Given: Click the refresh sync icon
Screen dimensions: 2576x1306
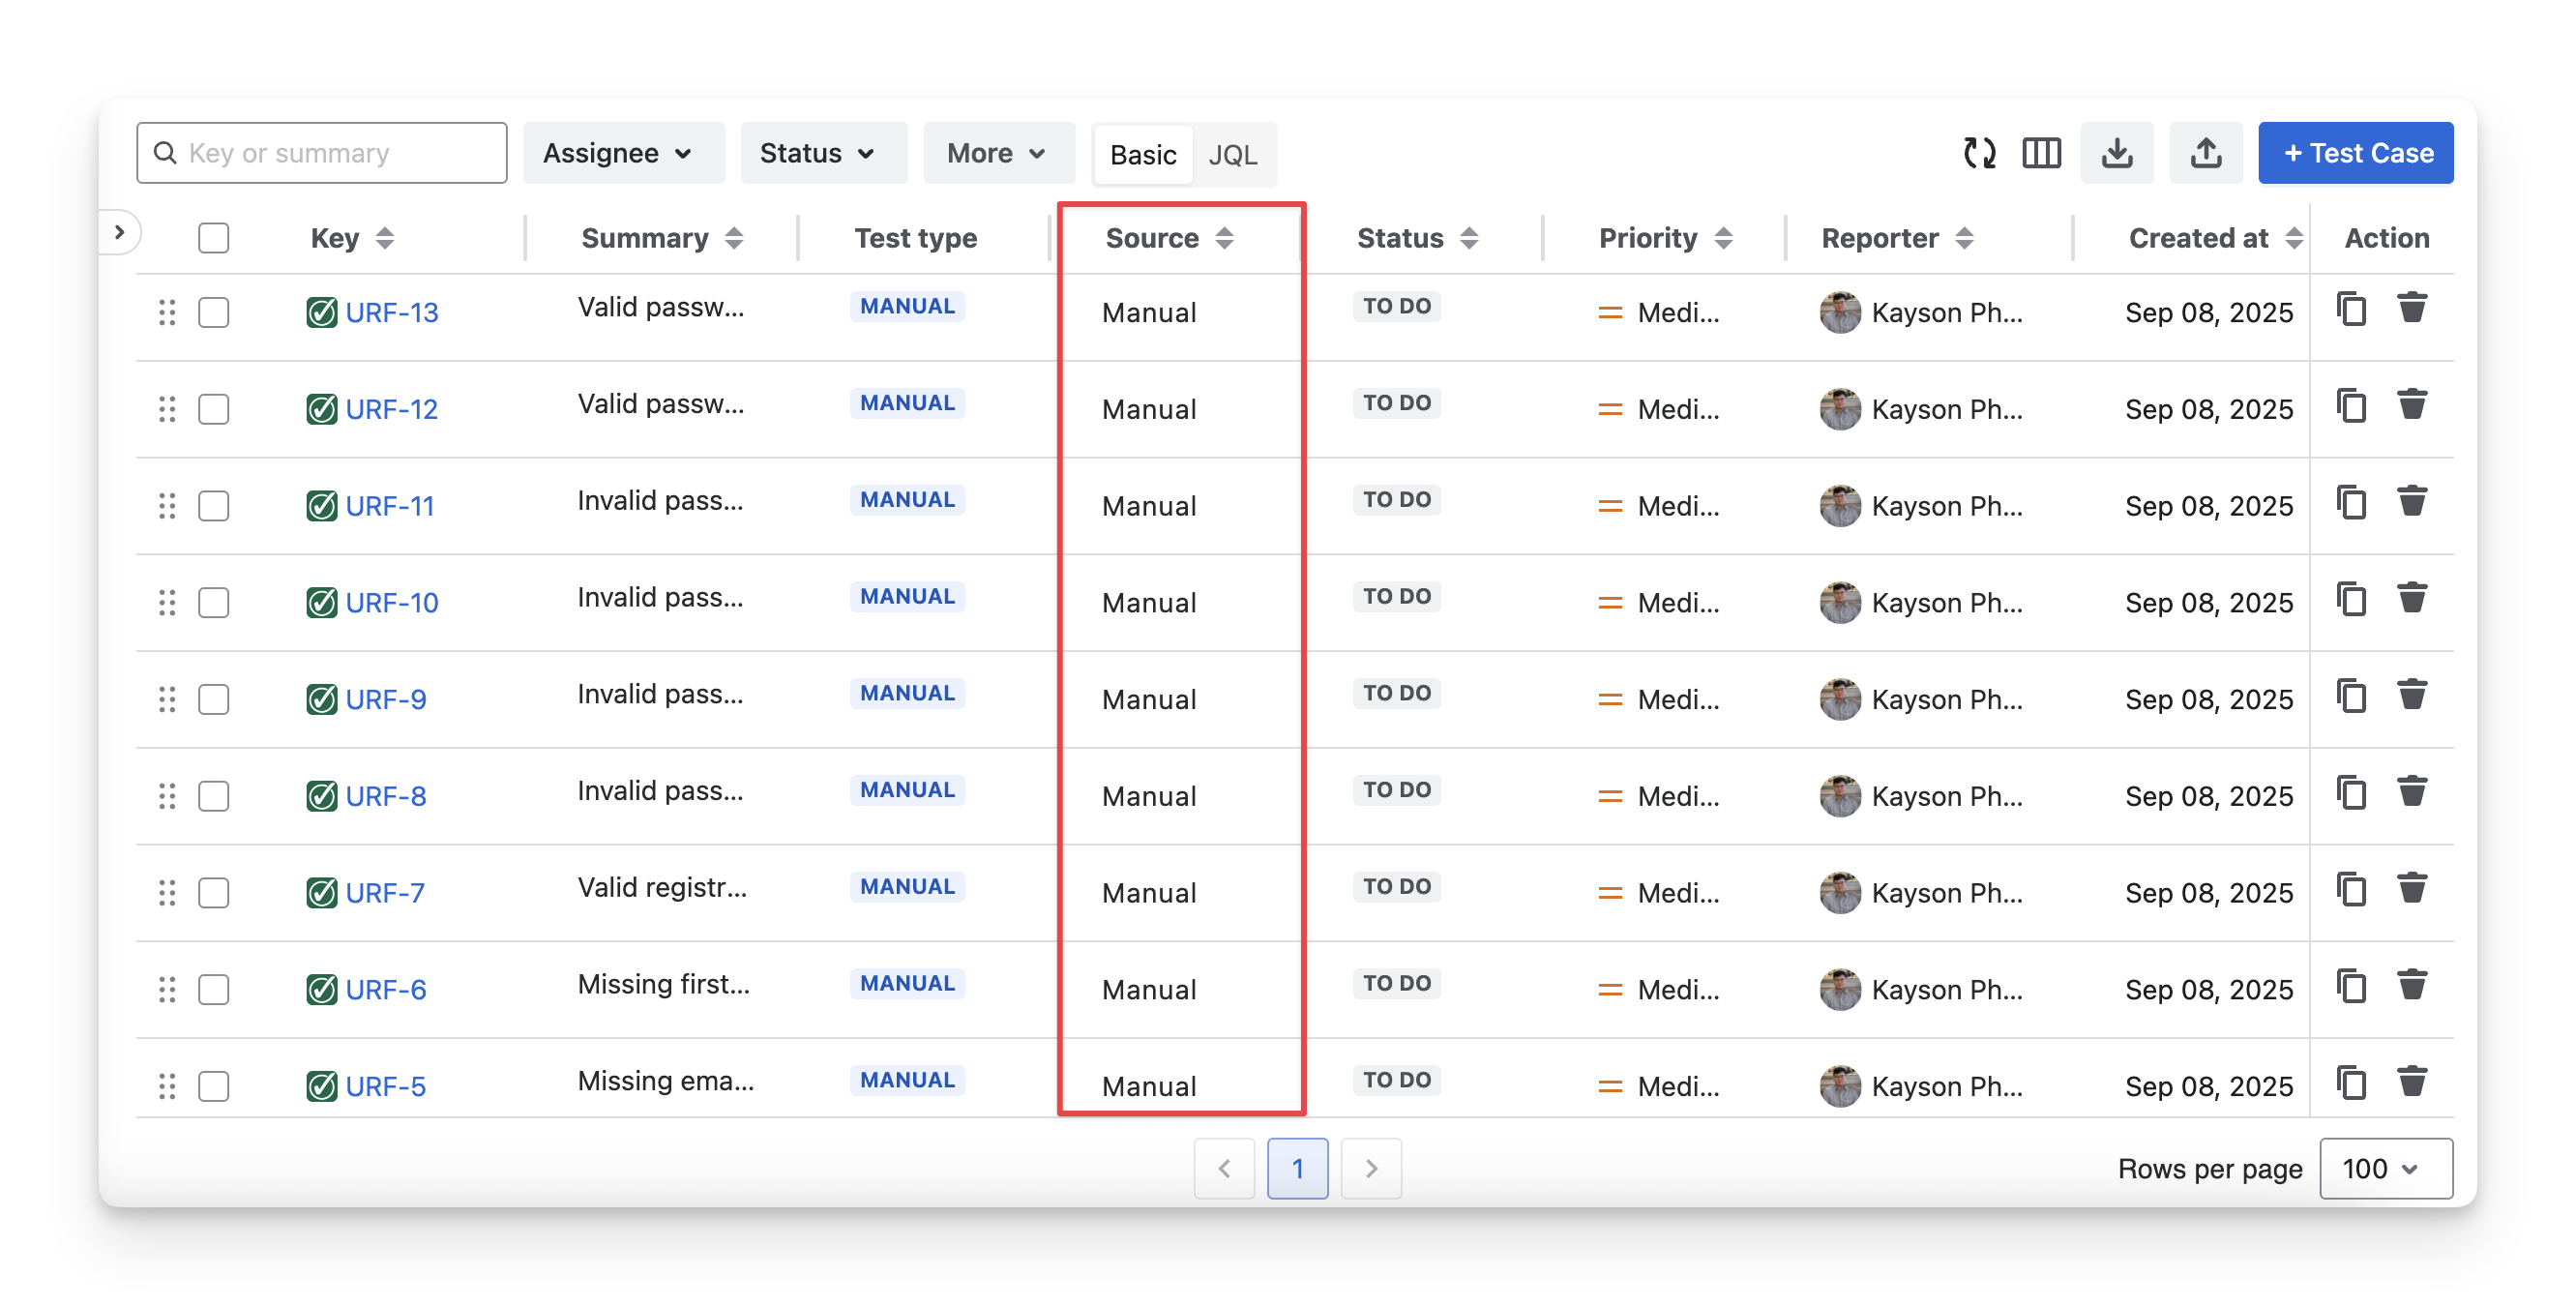Looking at the screenshot, I should coord(1978,153).
